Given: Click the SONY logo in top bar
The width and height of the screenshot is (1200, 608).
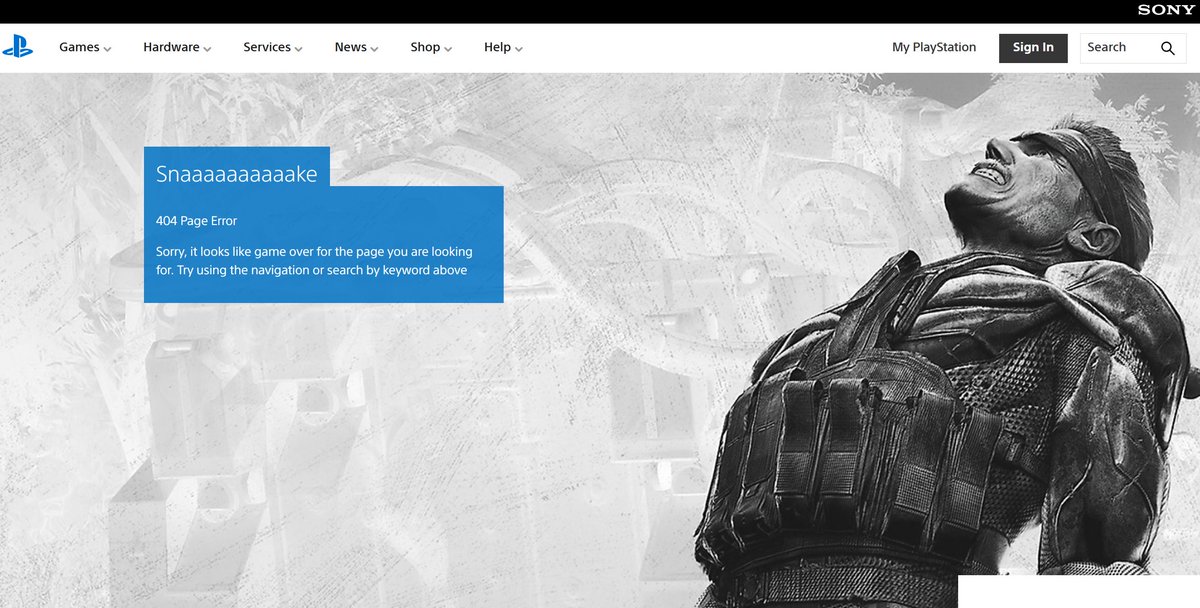Looking at the screenshot, I should [x=1166, y=10].
